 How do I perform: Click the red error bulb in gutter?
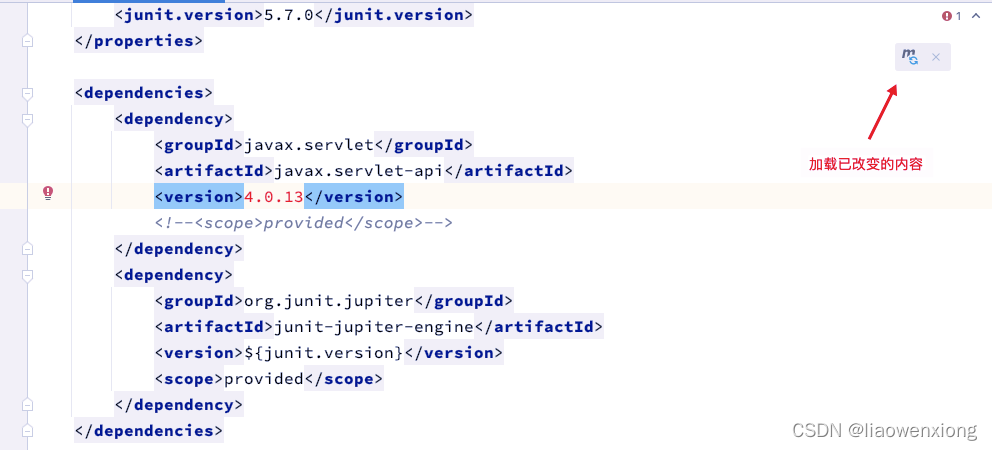pyautogui.click(x=48, y=193)
